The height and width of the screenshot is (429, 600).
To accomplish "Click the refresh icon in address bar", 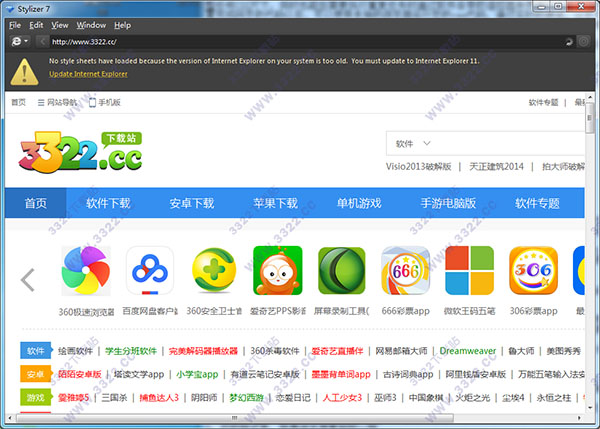I will pyautogui.click(x=569, y=42).
